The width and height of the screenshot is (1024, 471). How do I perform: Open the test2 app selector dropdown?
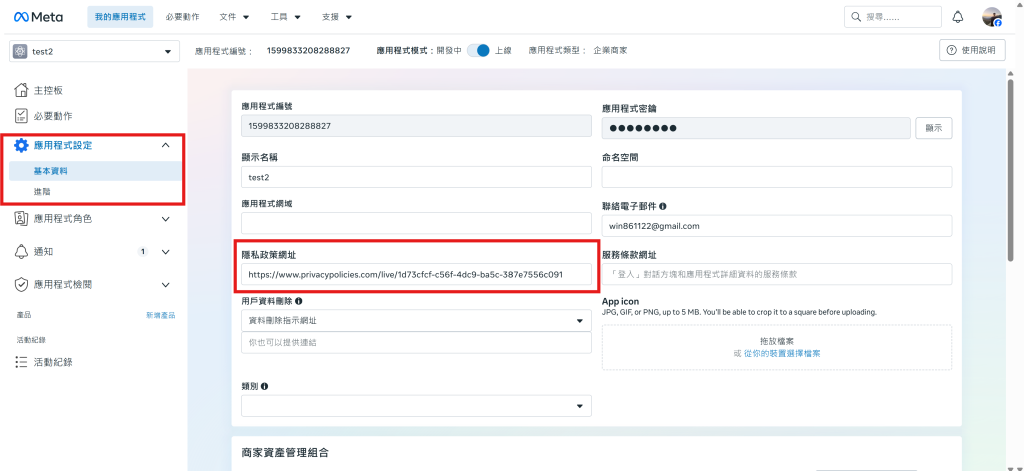95,52
